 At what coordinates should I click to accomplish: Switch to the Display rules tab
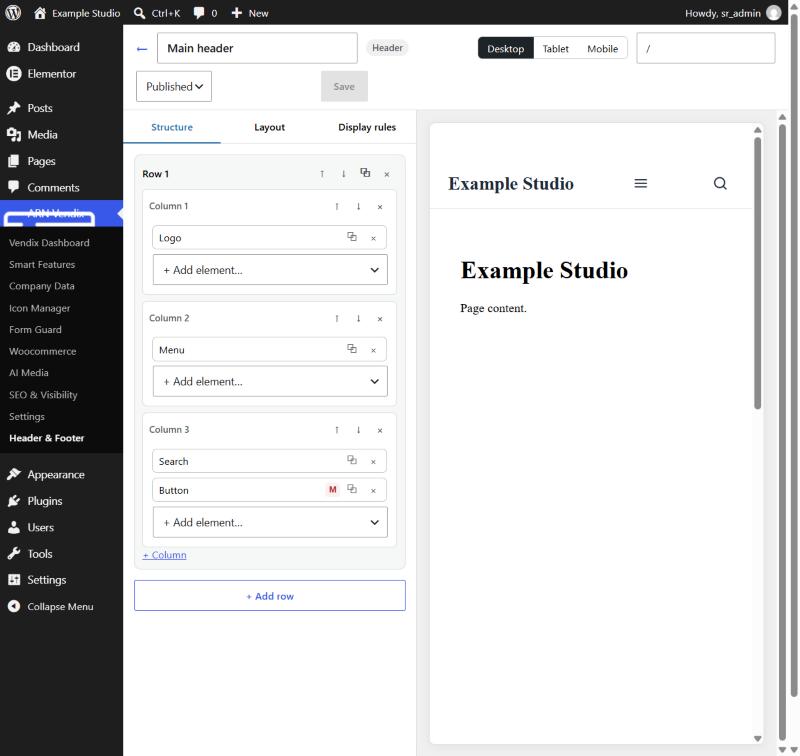click(x=367, y=127)
